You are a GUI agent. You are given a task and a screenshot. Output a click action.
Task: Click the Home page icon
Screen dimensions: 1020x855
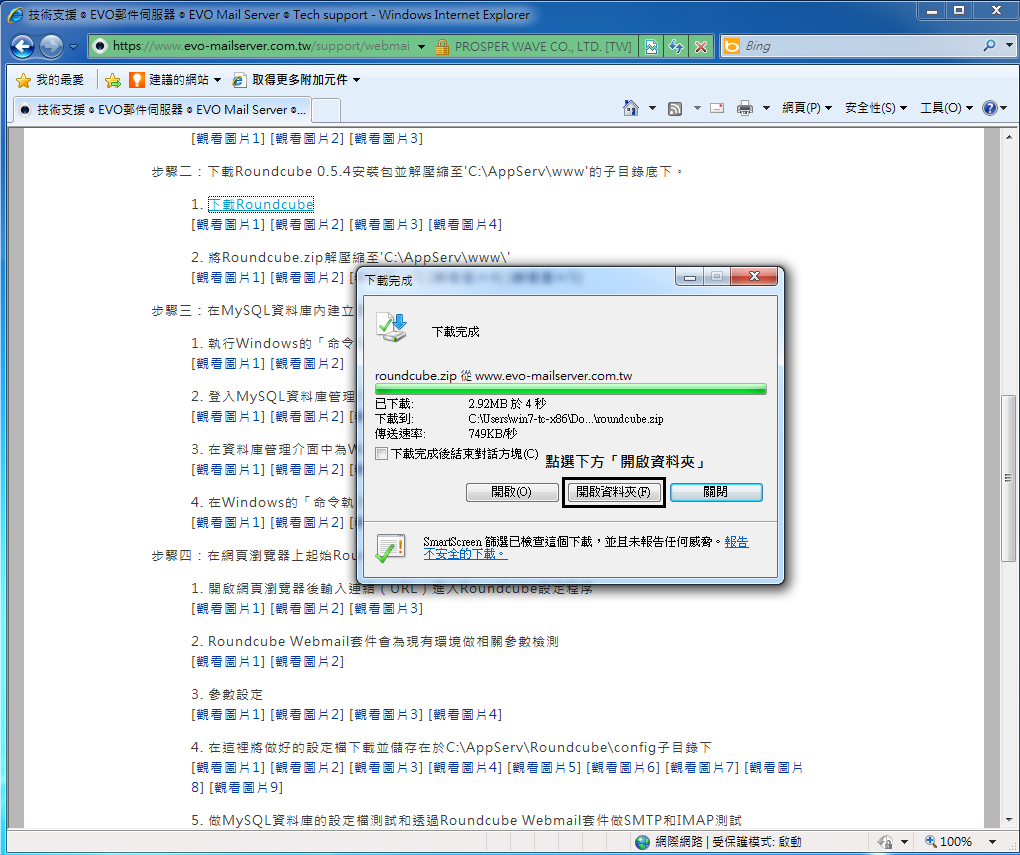click(x=630, y=108)
